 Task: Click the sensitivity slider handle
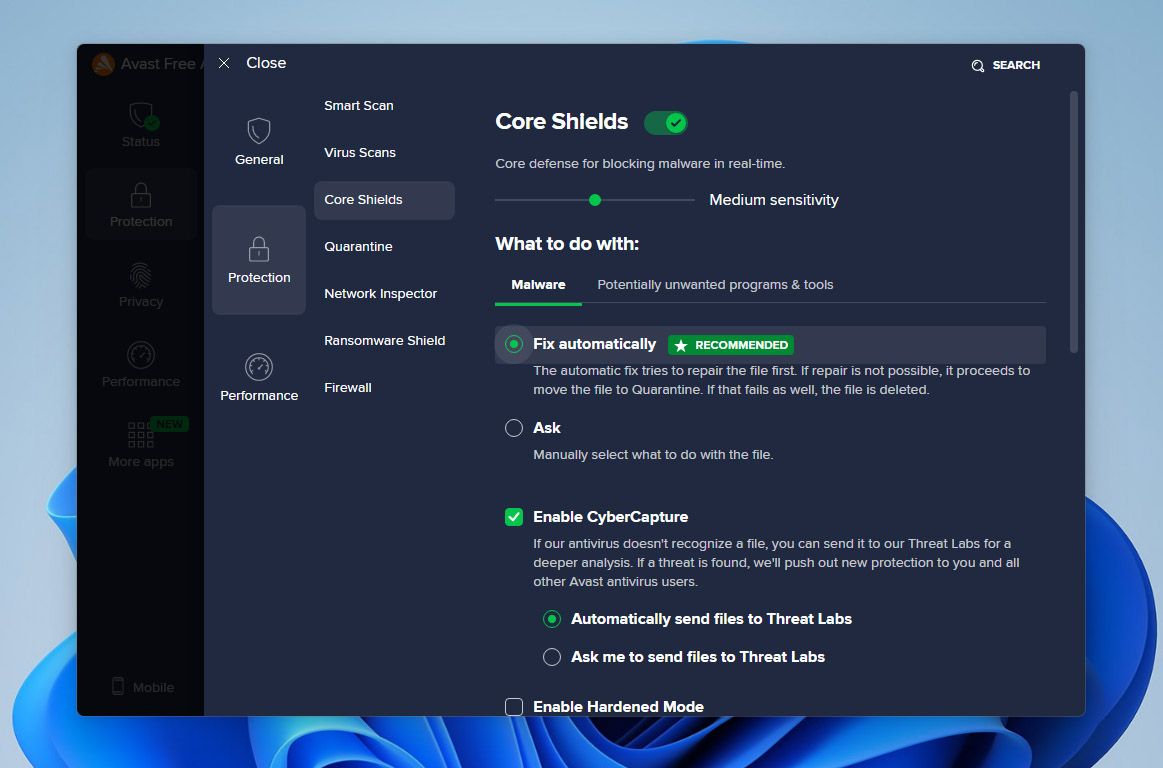(595, 200)
